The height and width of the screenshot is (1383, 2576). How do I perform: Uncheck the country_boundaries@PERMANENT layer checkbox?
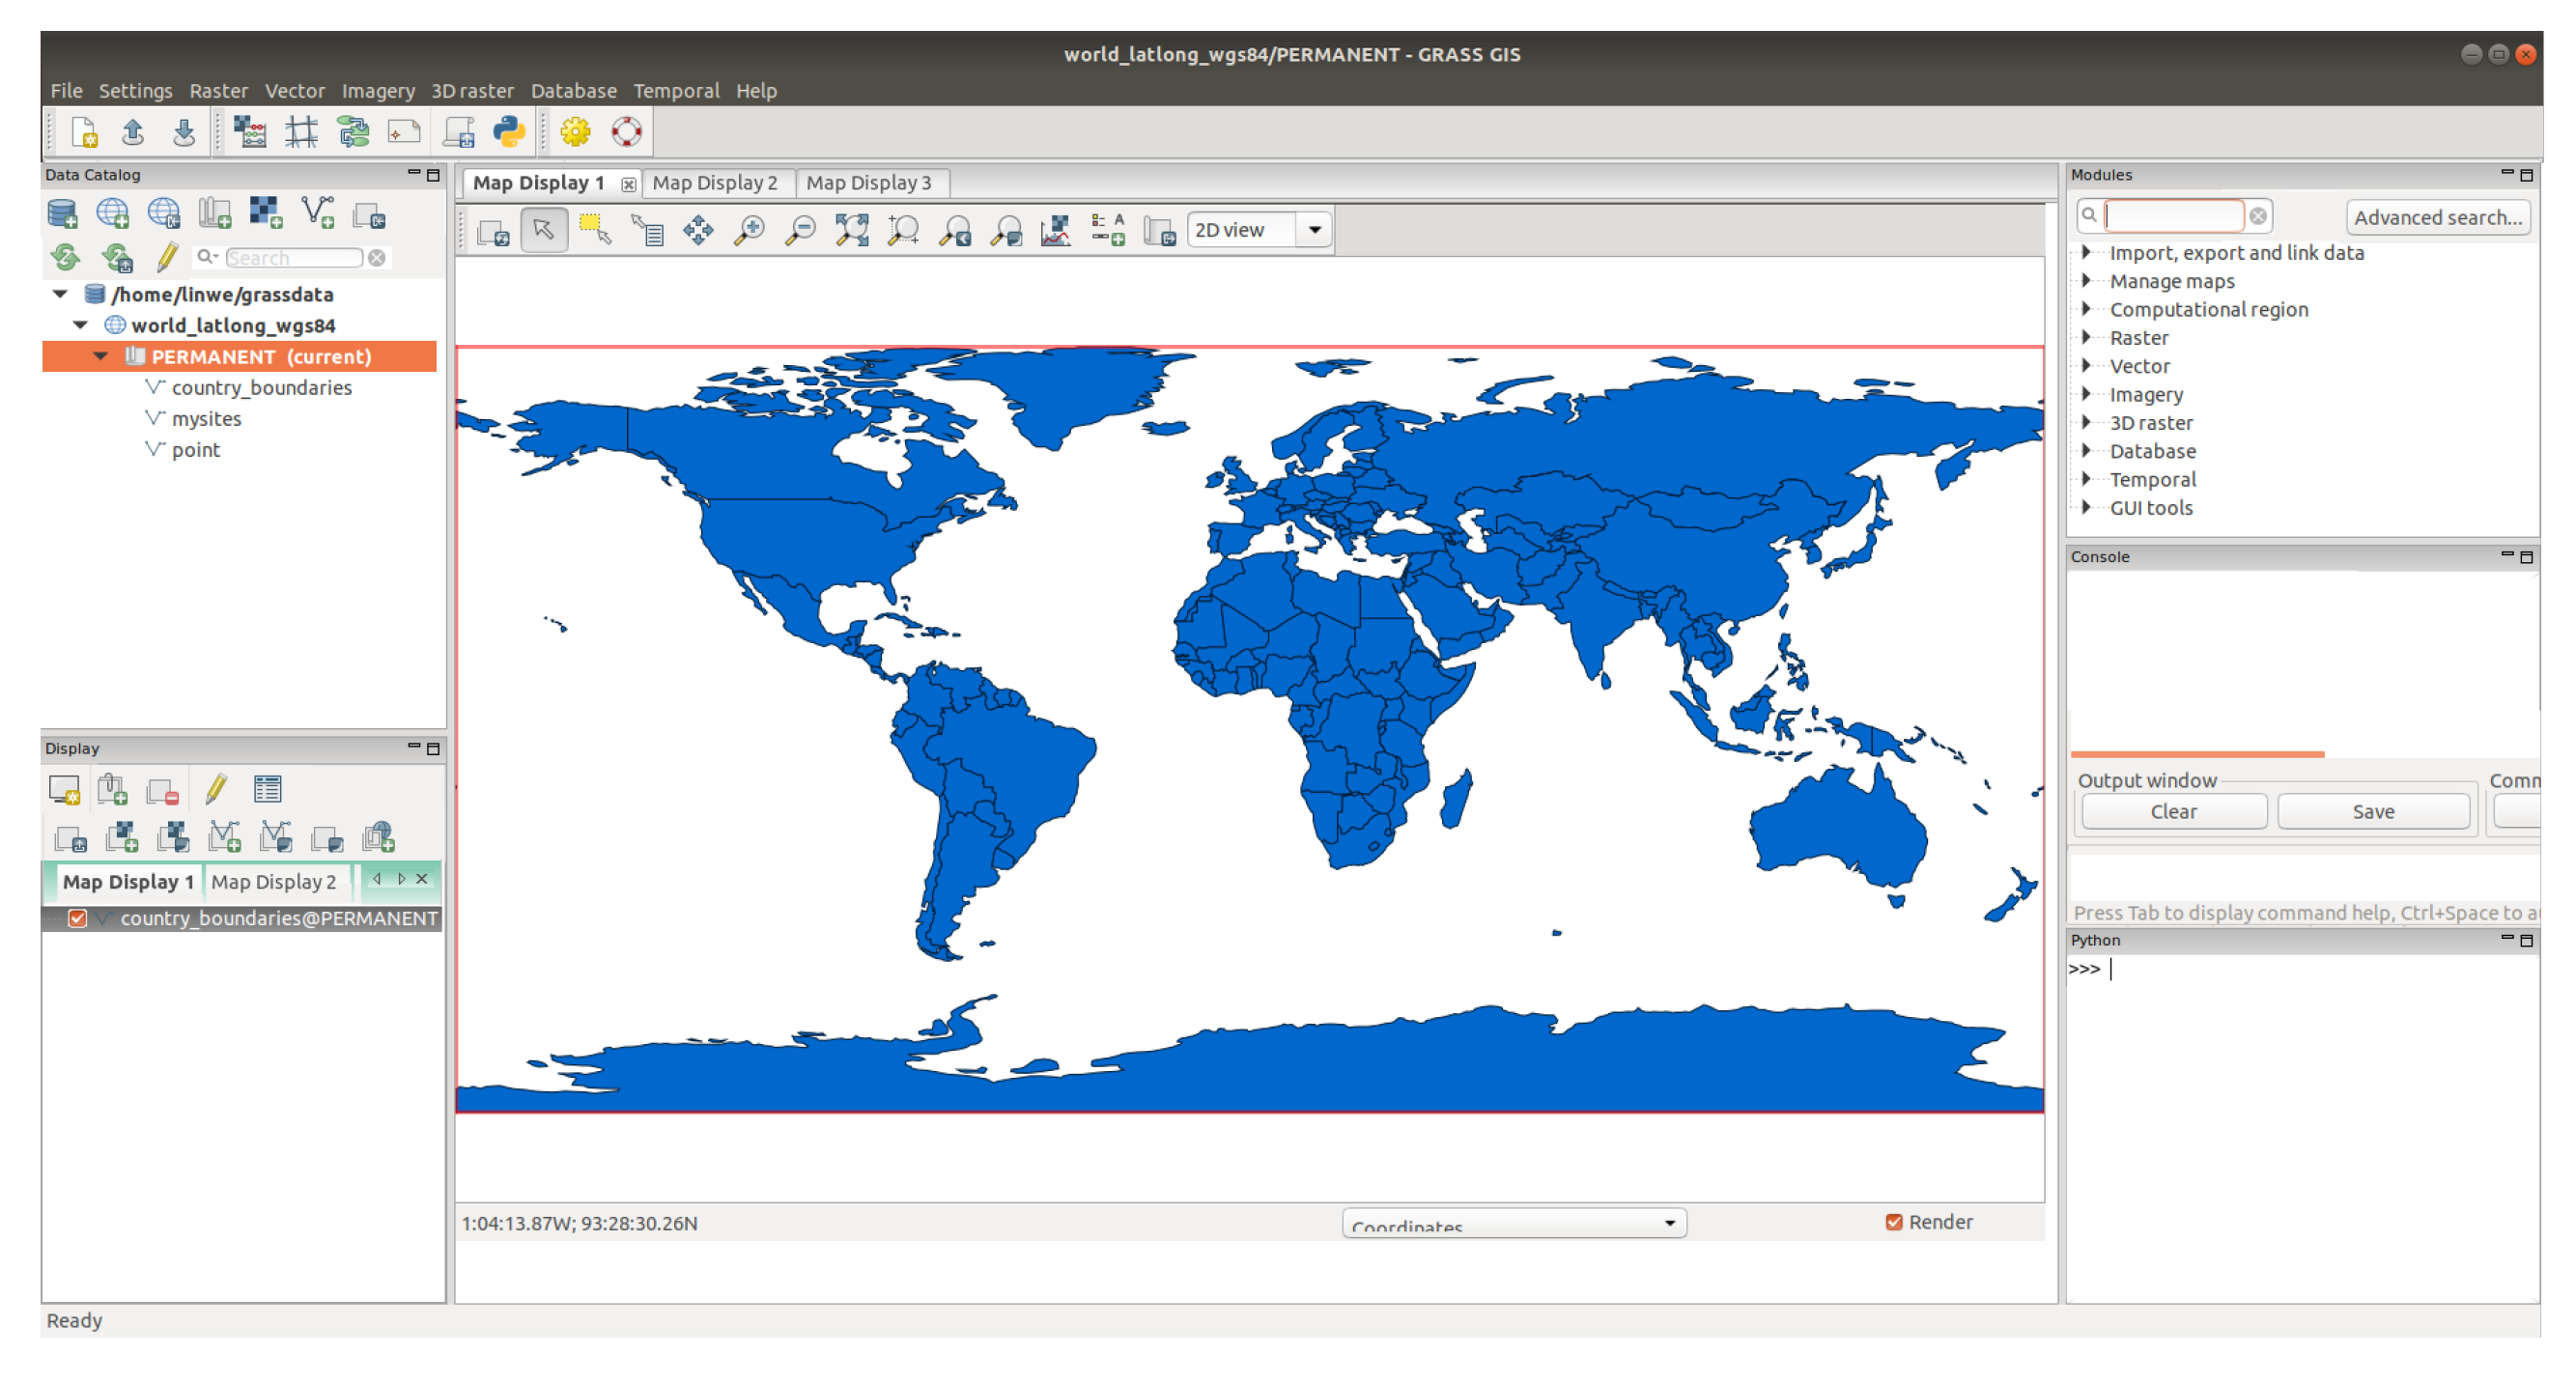78,918
